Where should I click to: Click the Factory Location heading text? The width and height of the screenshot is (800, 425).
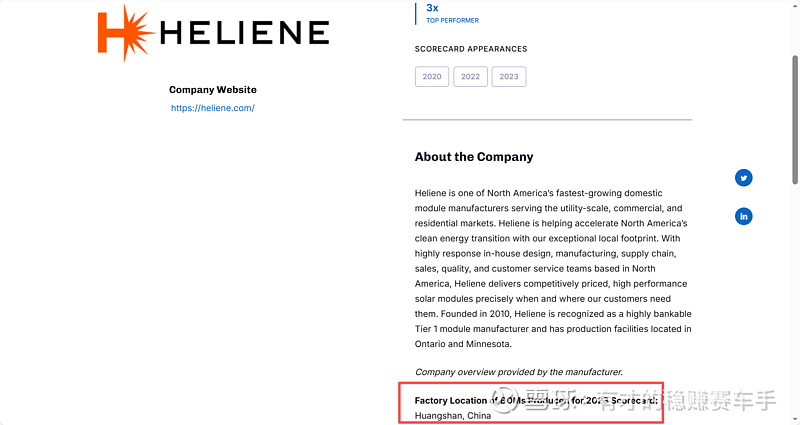point(452,400)
